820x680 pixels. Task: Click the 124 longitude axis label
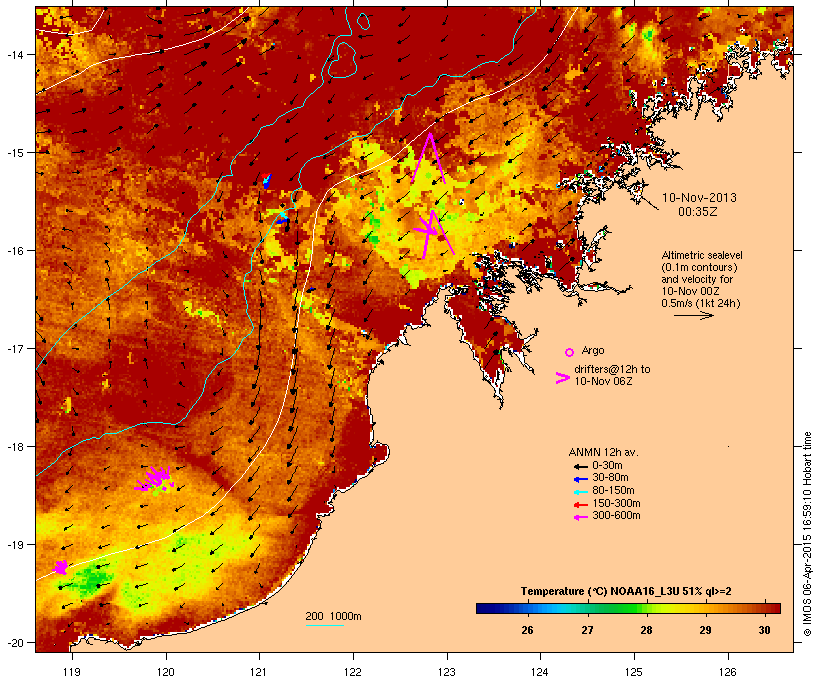coord(540,672)
